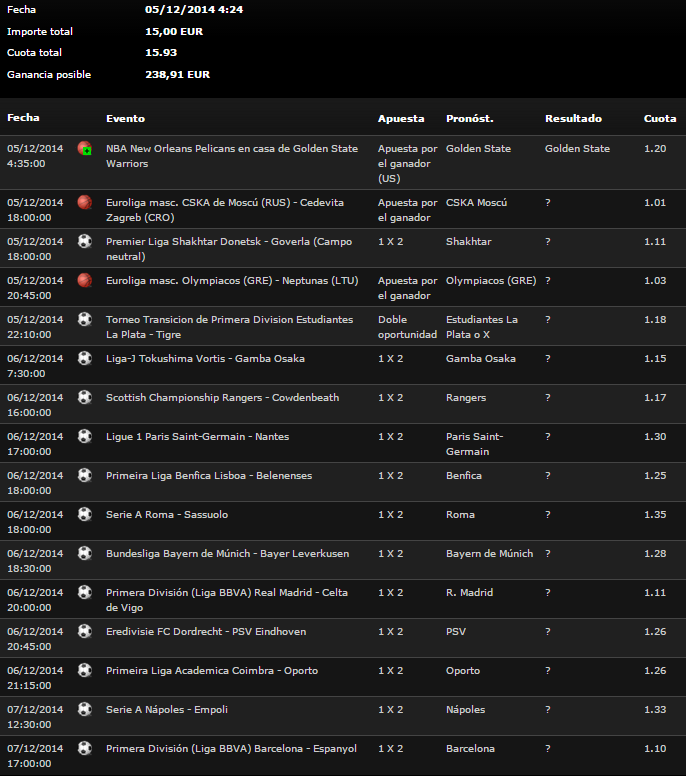Screen dimensions: 686x776
Task: Click the 238,91 EUR possible winnings value
Action: click(177, 74)
